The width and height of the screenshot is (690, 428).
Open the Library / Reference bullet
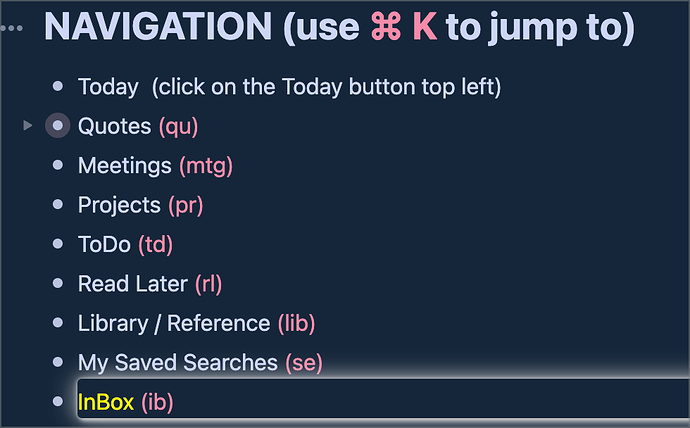coord(58,323)
